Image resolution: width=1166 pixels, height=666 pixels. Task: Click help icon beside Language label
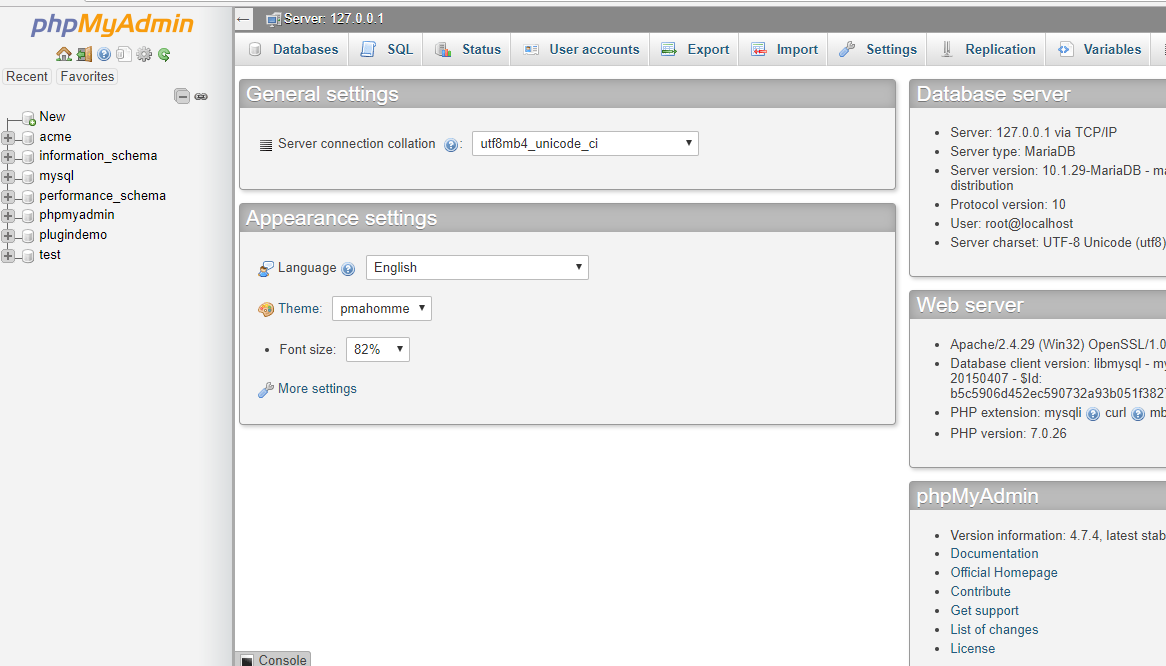coord(348,269)
